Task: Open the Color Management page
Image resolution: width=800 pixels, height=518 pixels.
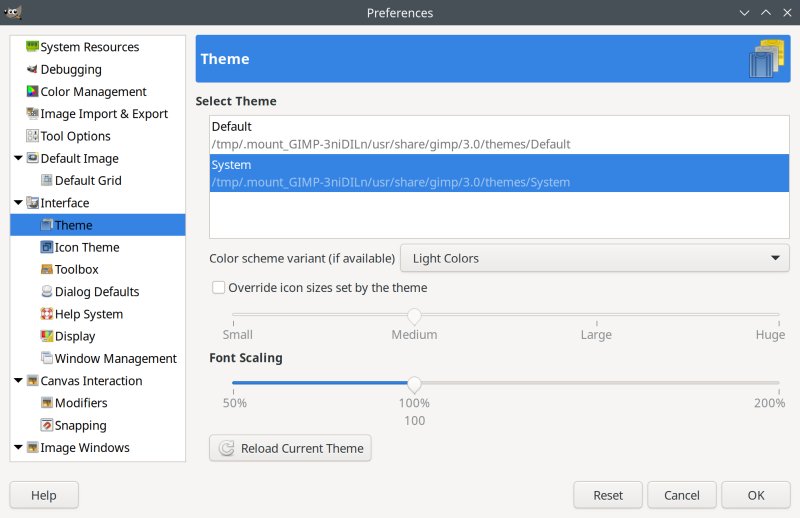Action: (93, 91)
